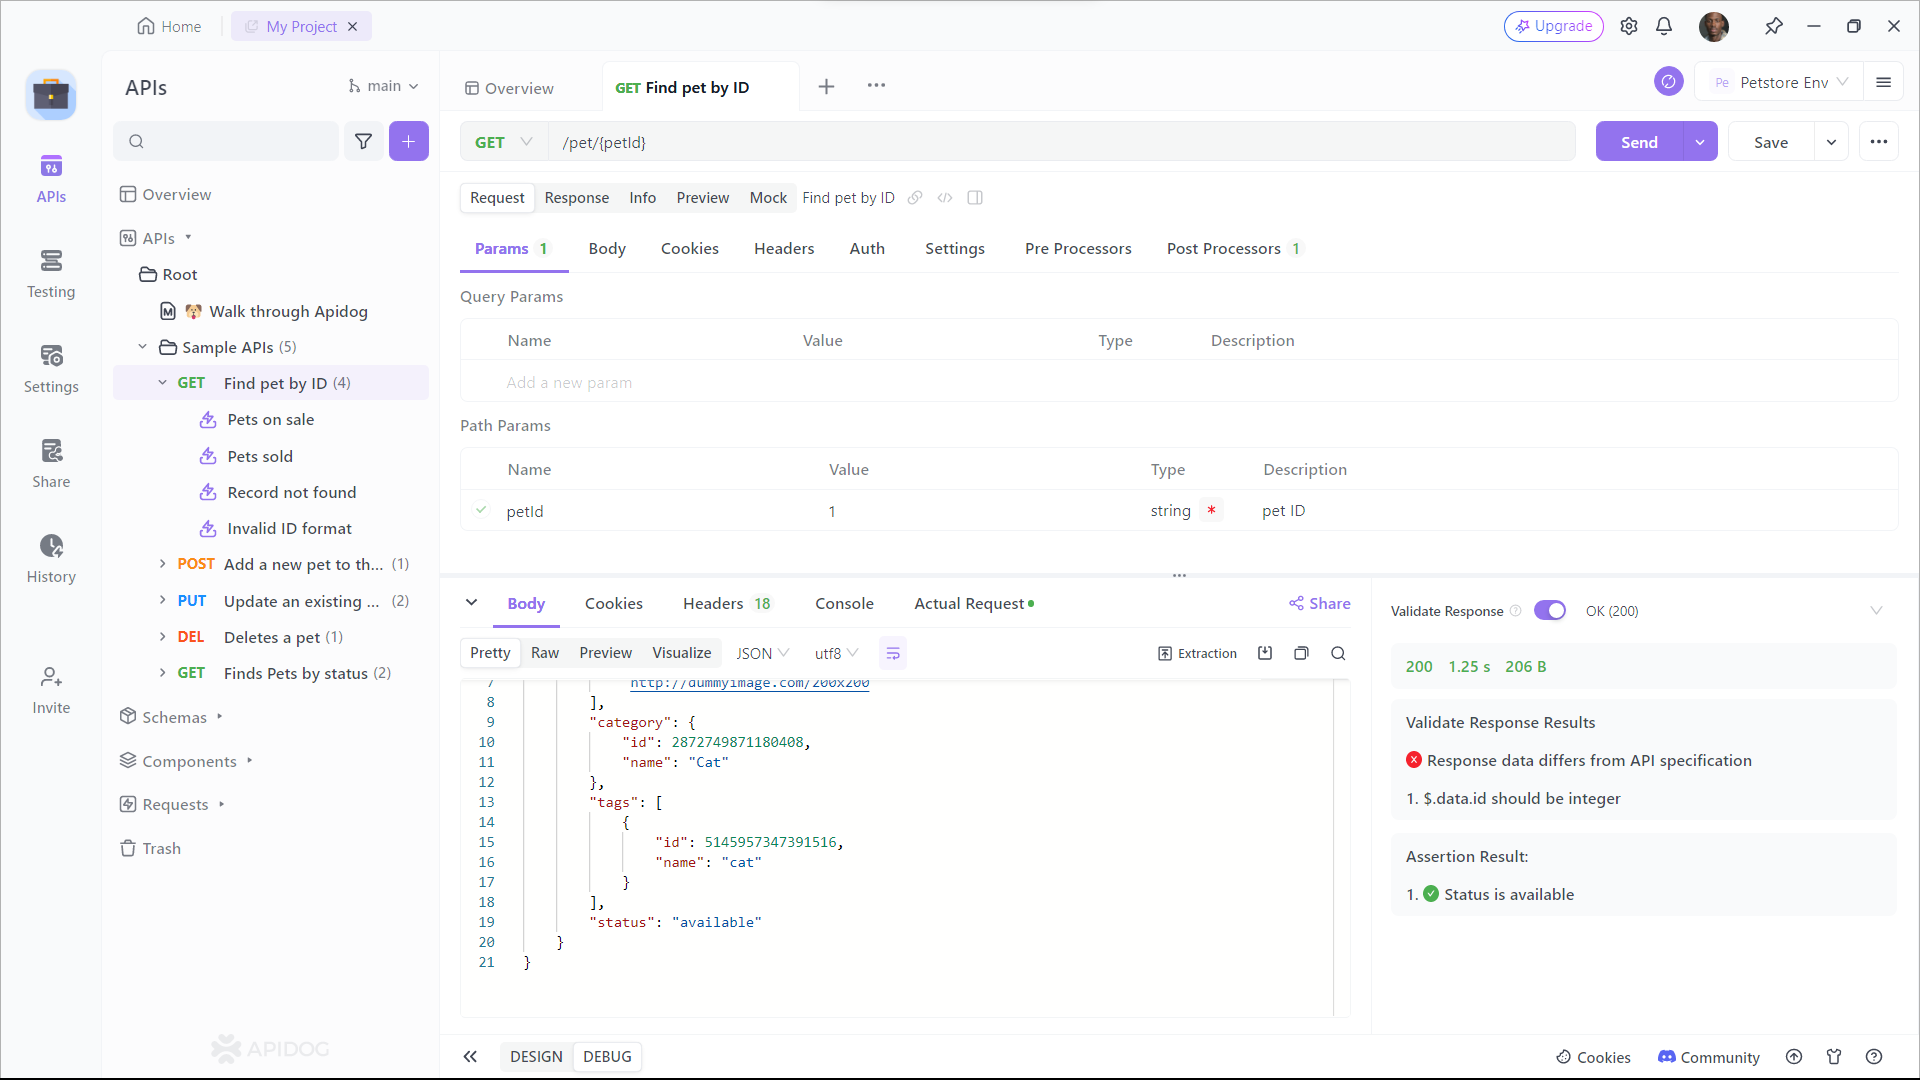
Task: Enable the response body collapse toggle
Action: click(x=472, y=603)
